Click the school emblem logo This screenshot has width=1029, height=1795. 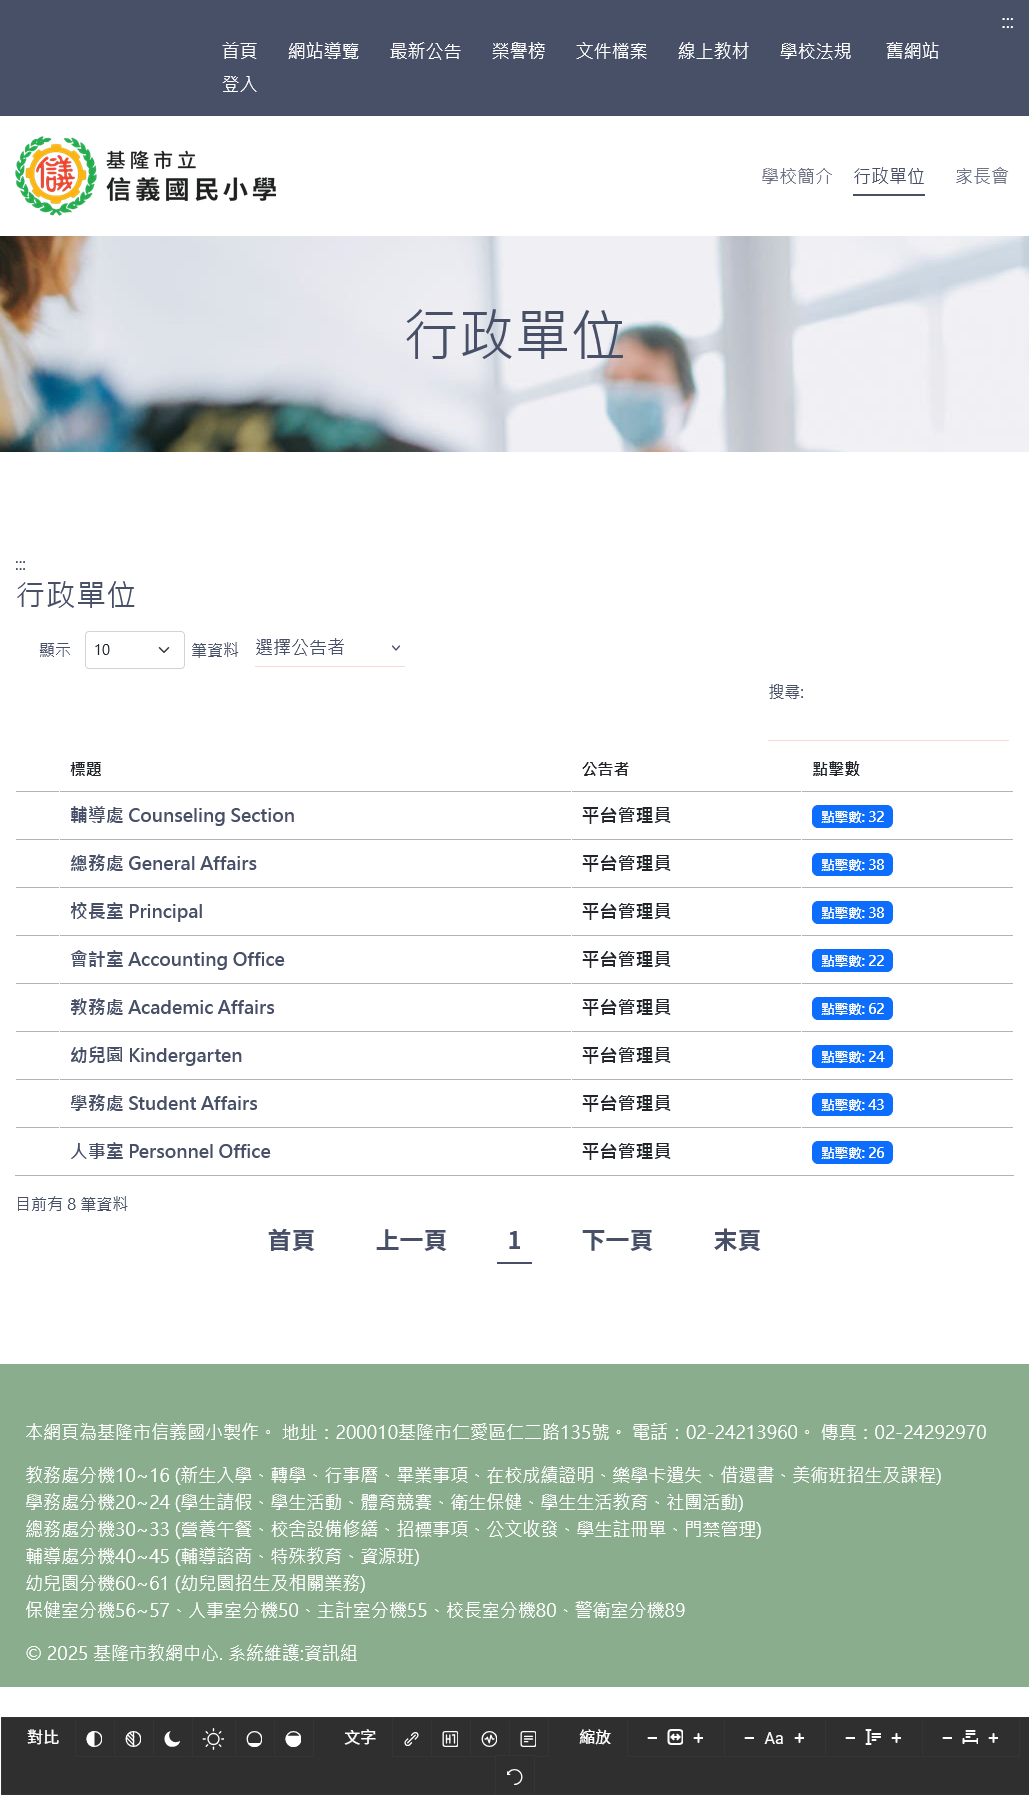(x=56, y=176)
